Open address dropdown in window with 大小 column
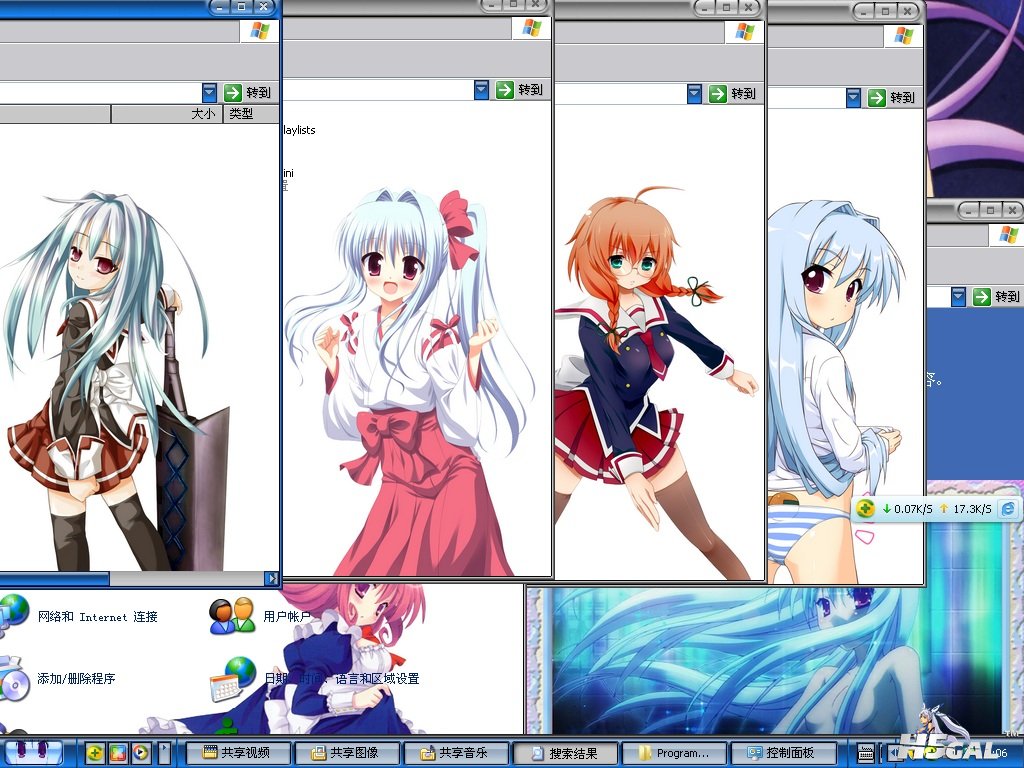This screenshot has width=1024, height=768. coord(209,92)
